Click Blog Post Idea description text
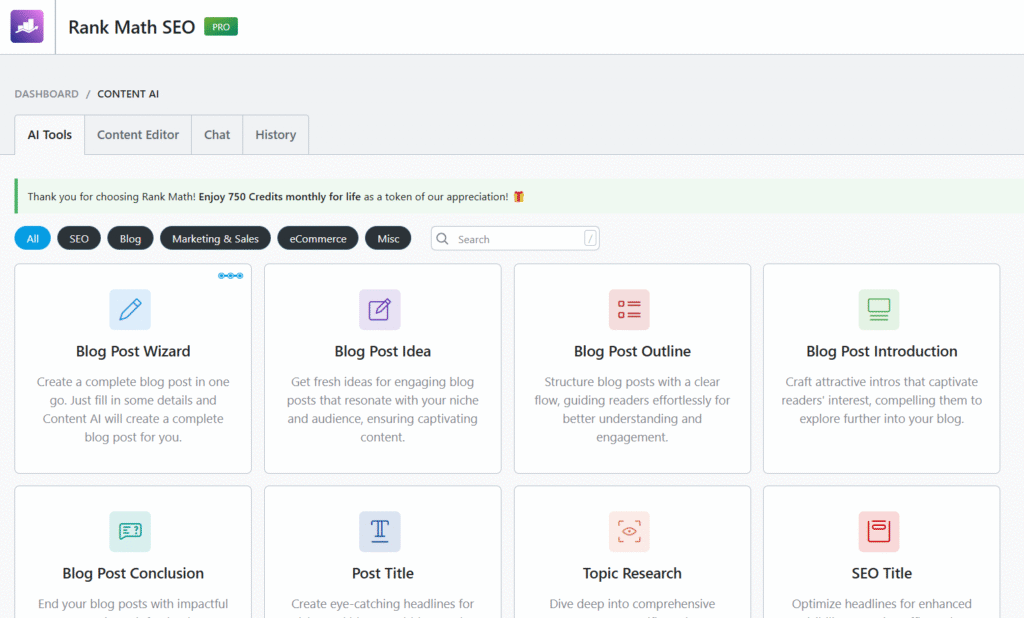Image resolution: width=1024 pixels, height=618 pixels. pyautogui.click(x=383, y=410)
